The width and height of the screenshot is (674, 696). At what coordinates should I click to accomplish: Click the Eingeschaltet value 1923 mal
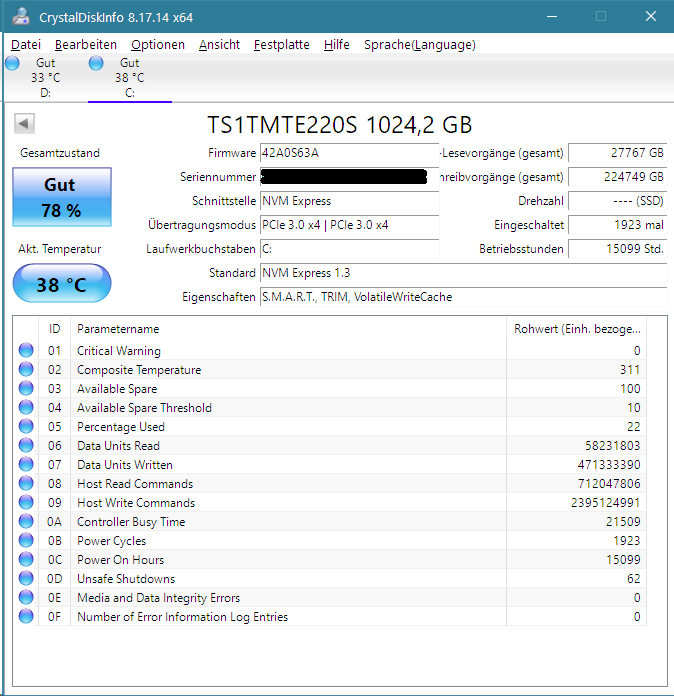point(618,225)
